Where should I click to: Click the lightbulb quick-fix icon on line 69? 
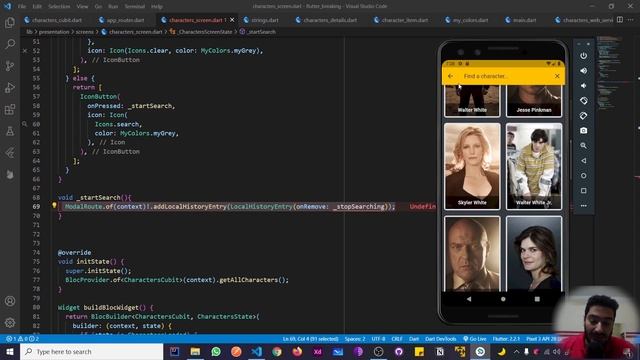(x=54, y=206)
